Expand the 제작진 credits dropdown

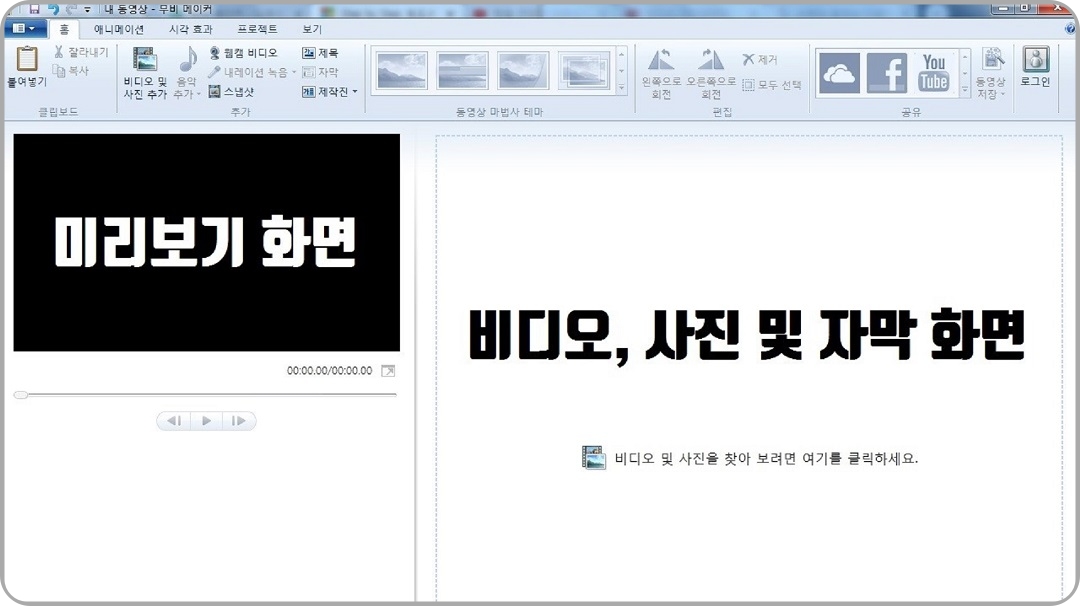354,93
